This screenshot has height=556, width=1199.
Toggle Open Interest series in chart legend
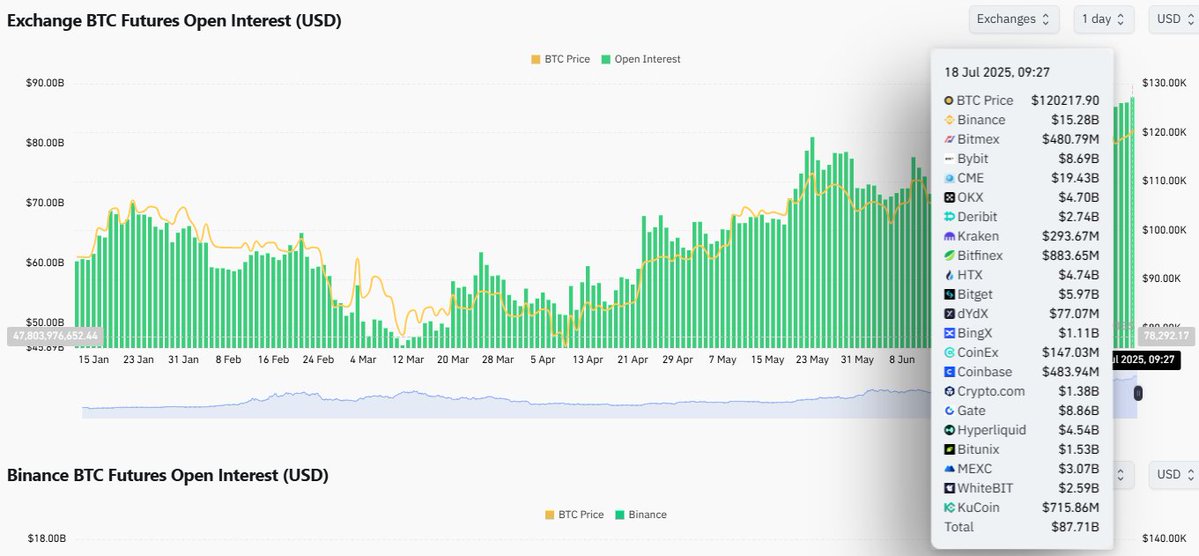(641, 59)
